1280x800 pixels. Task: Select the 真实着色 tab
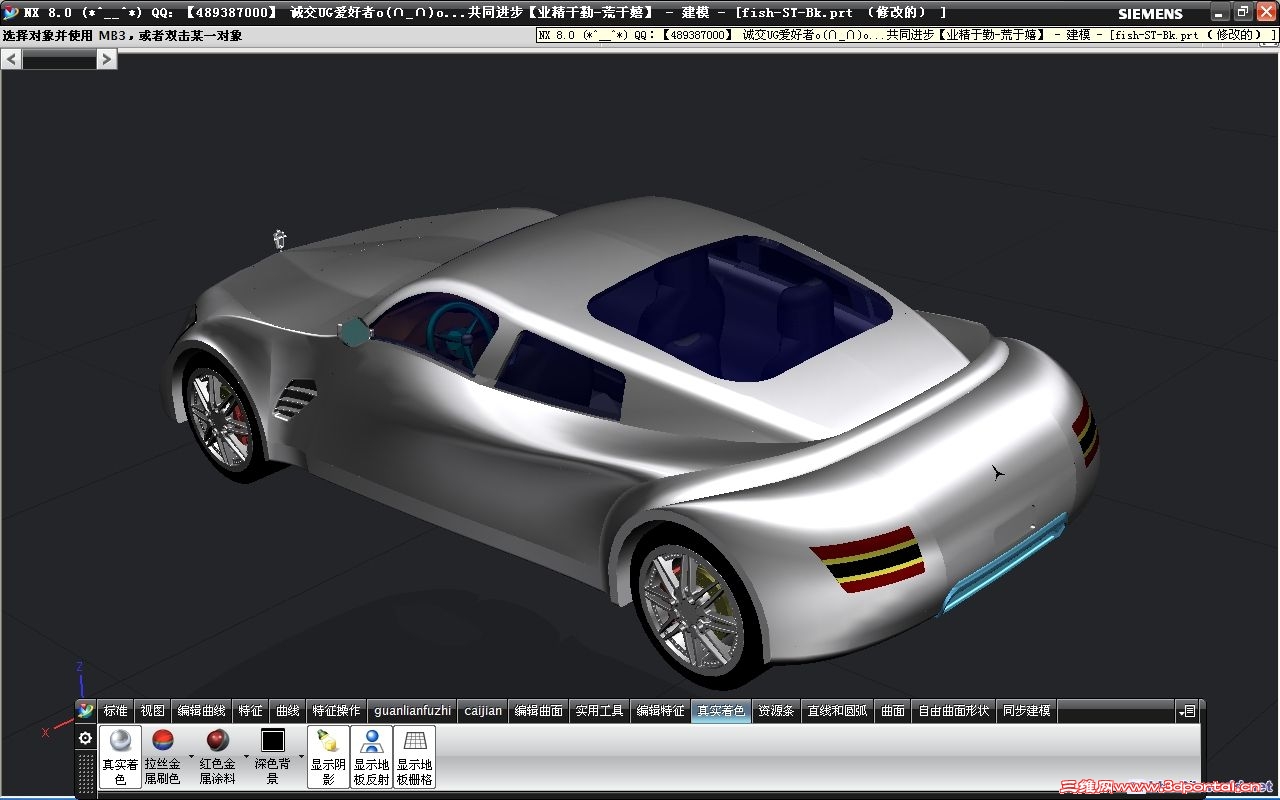click(721, 711)
